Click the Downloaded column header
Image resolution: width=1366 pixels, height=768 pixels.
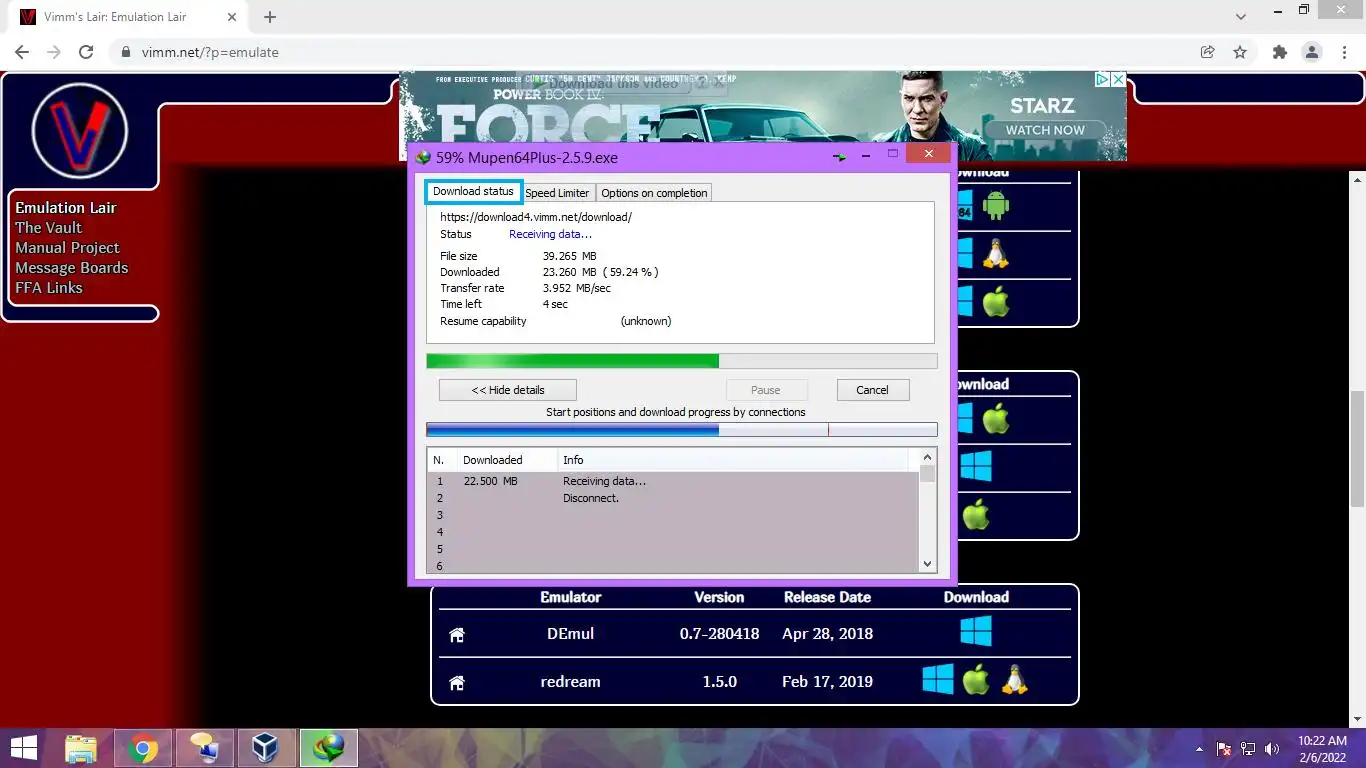point(506,460)
